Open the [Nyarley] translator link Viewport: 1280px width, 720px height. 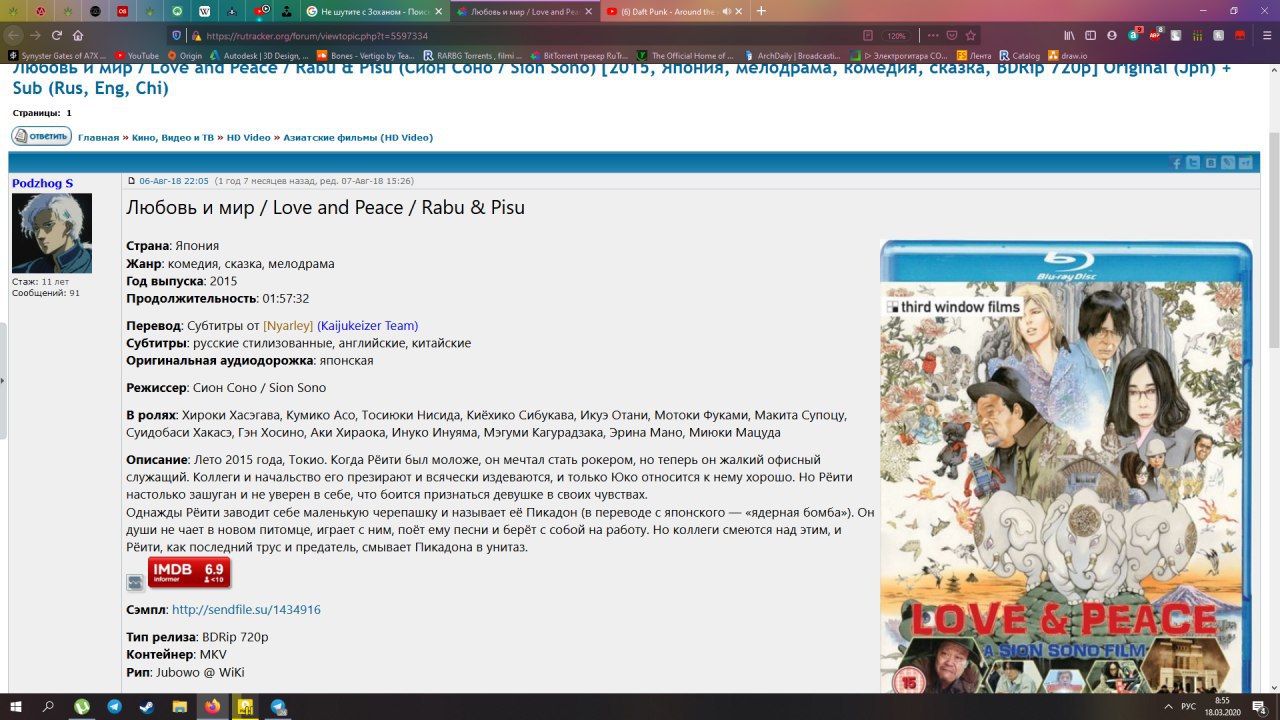(288, 326)
